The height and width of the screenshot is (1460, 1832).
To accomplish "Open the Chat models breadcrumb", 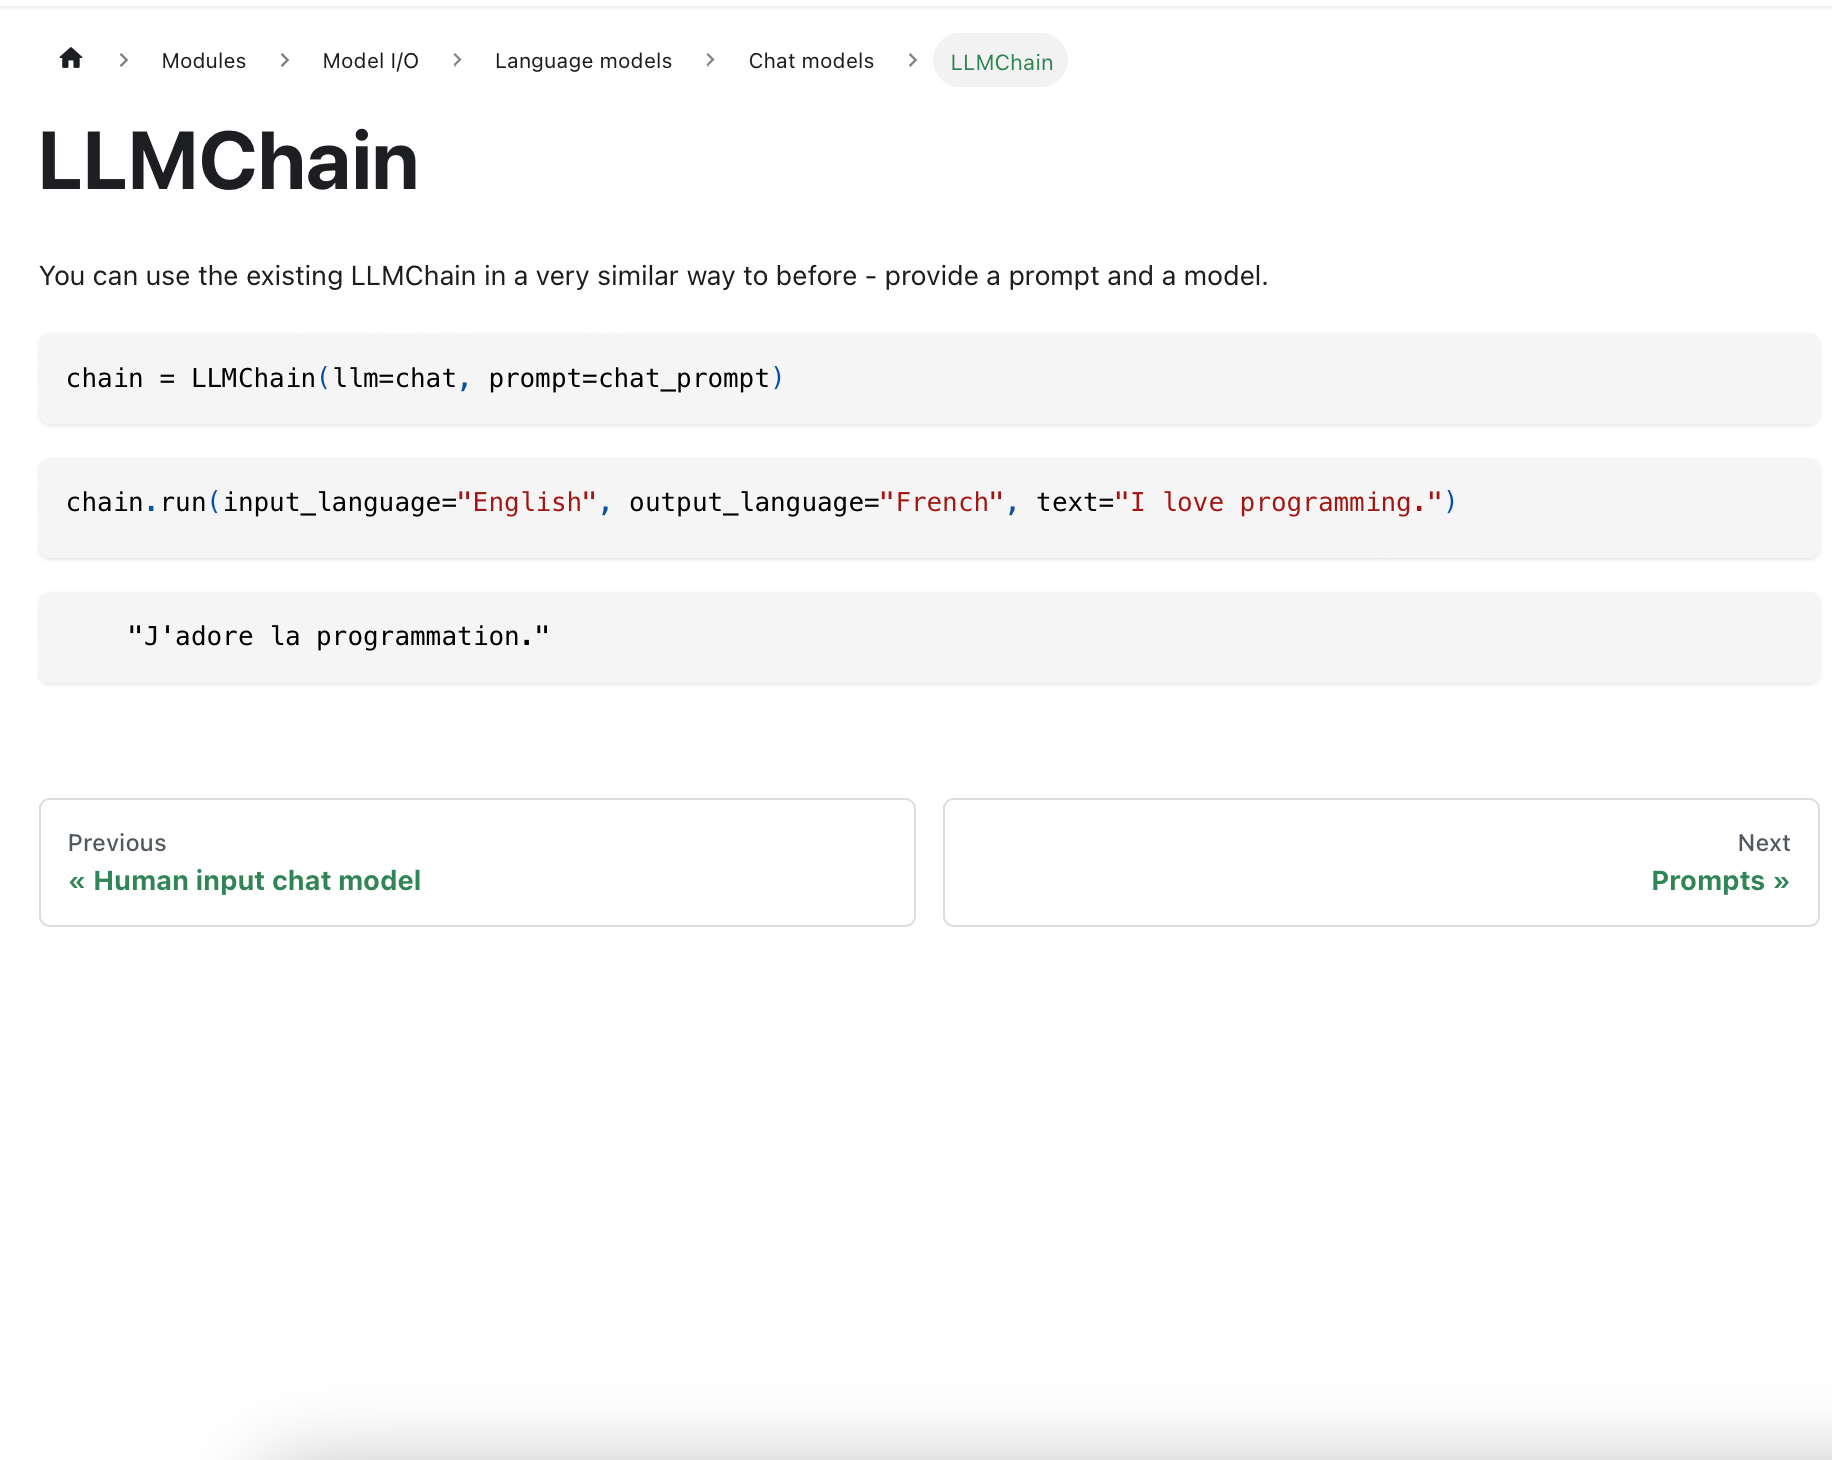I will (811, 61).
